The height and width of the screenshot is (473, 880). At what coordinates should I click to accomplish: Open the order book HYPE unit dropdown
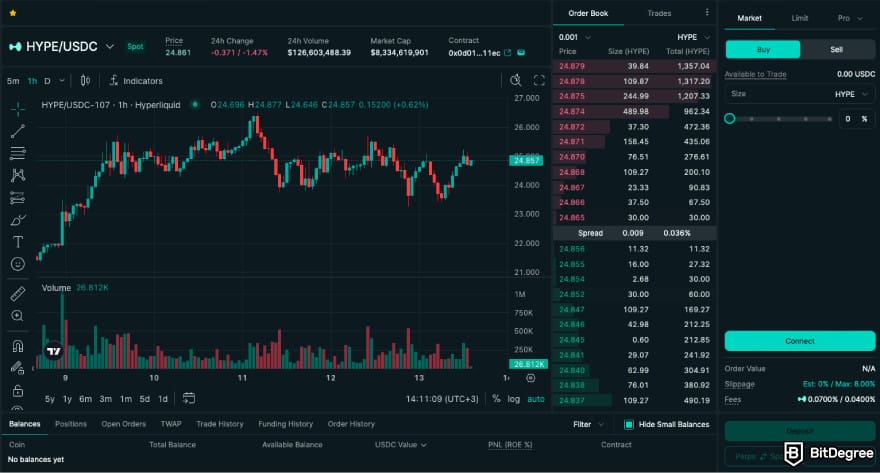point(693,37)
